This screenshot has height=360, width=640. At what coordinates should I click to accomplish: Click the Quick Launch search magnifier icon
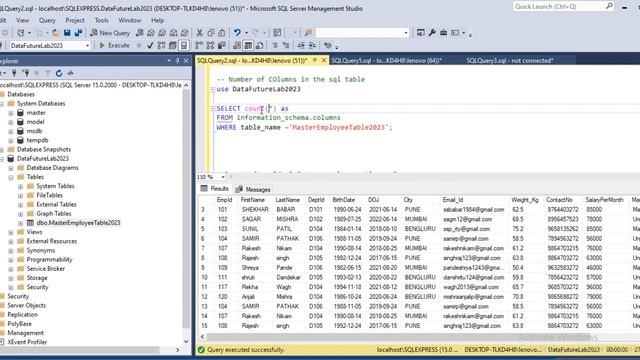click(x=609, y=6)
